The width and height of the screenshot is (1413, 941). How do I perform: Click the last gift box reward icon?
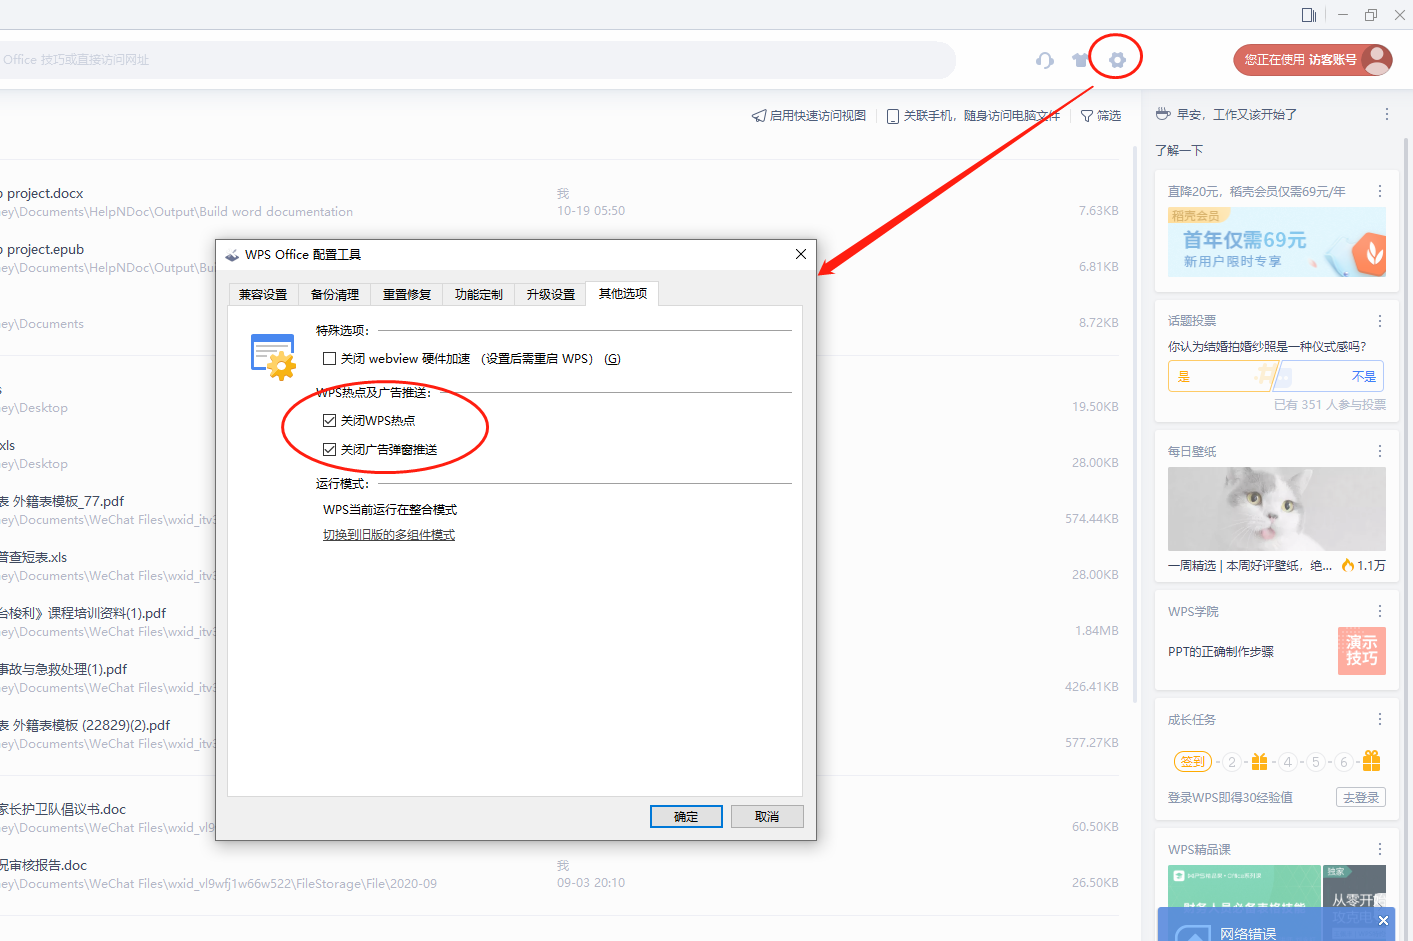tap(1371, 761)
